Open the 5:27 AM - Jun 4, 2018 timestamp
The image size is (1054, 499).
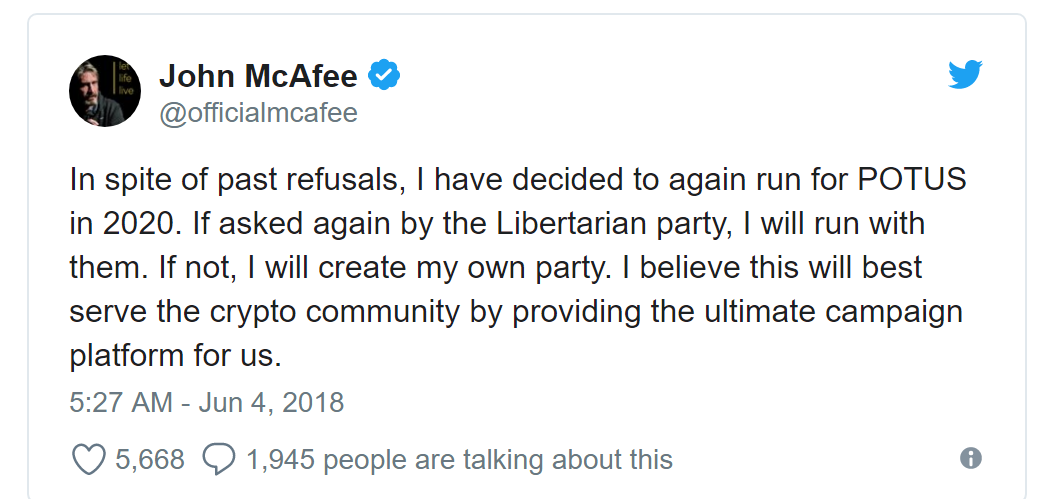(x=207, y=403)
